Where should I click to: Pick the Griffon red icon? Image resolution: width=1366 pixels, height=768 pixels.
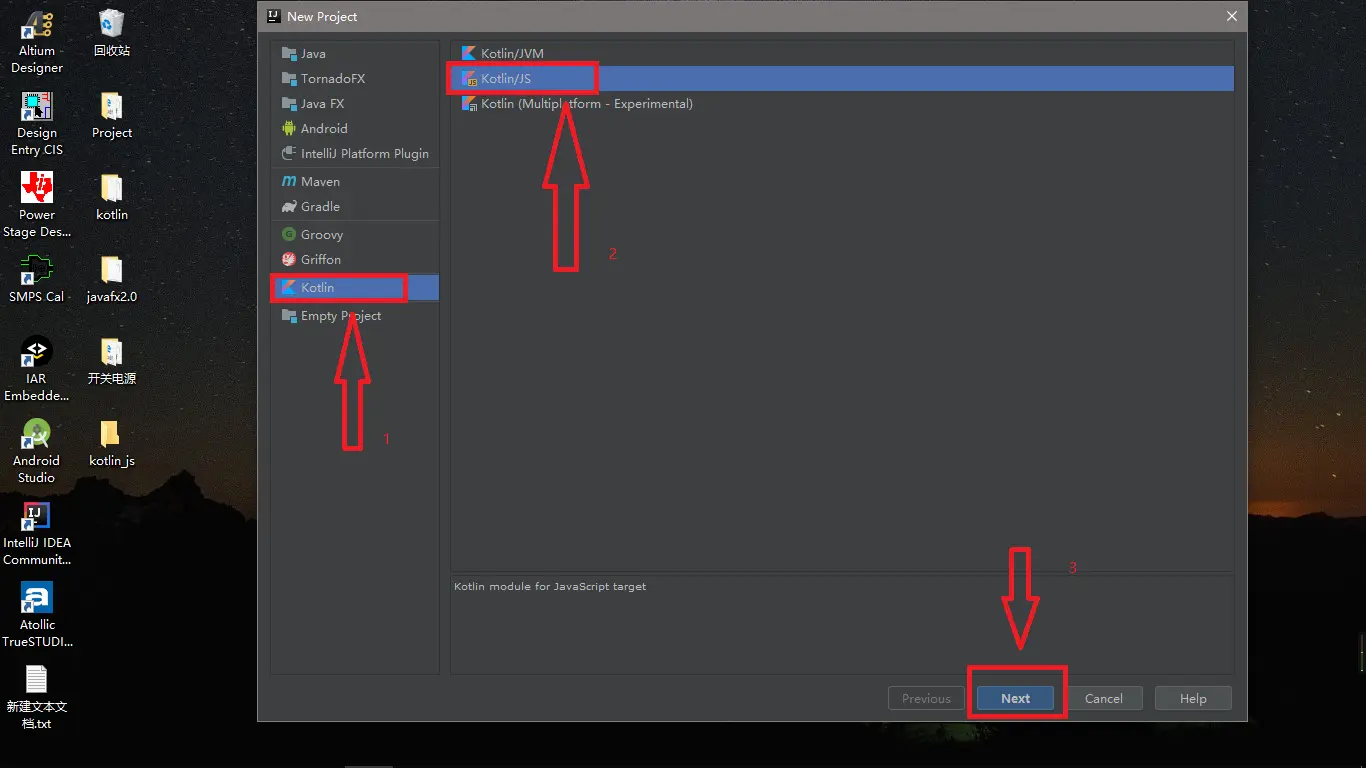pos(289,260)
